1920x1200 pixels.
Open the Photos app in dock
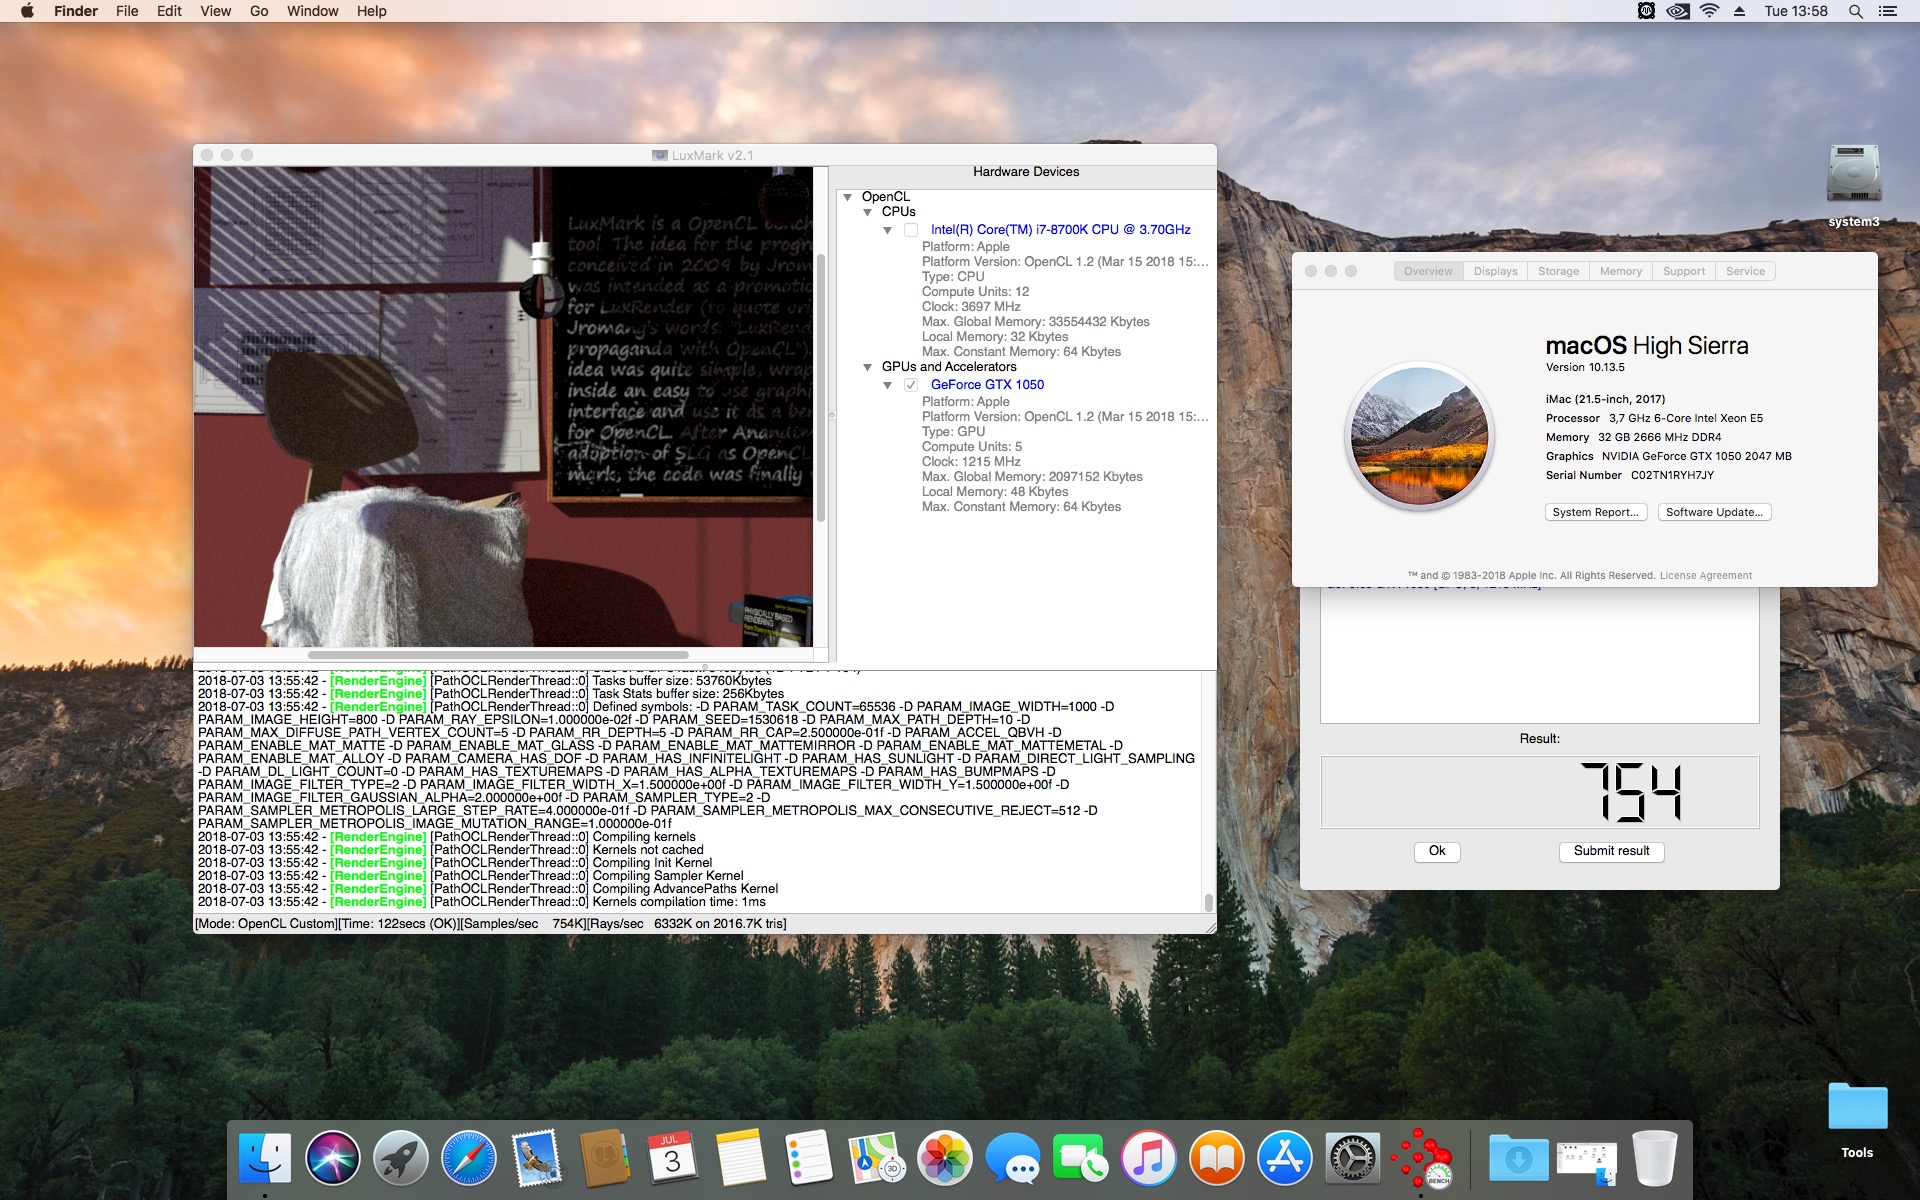click(x=945, y=1160)
